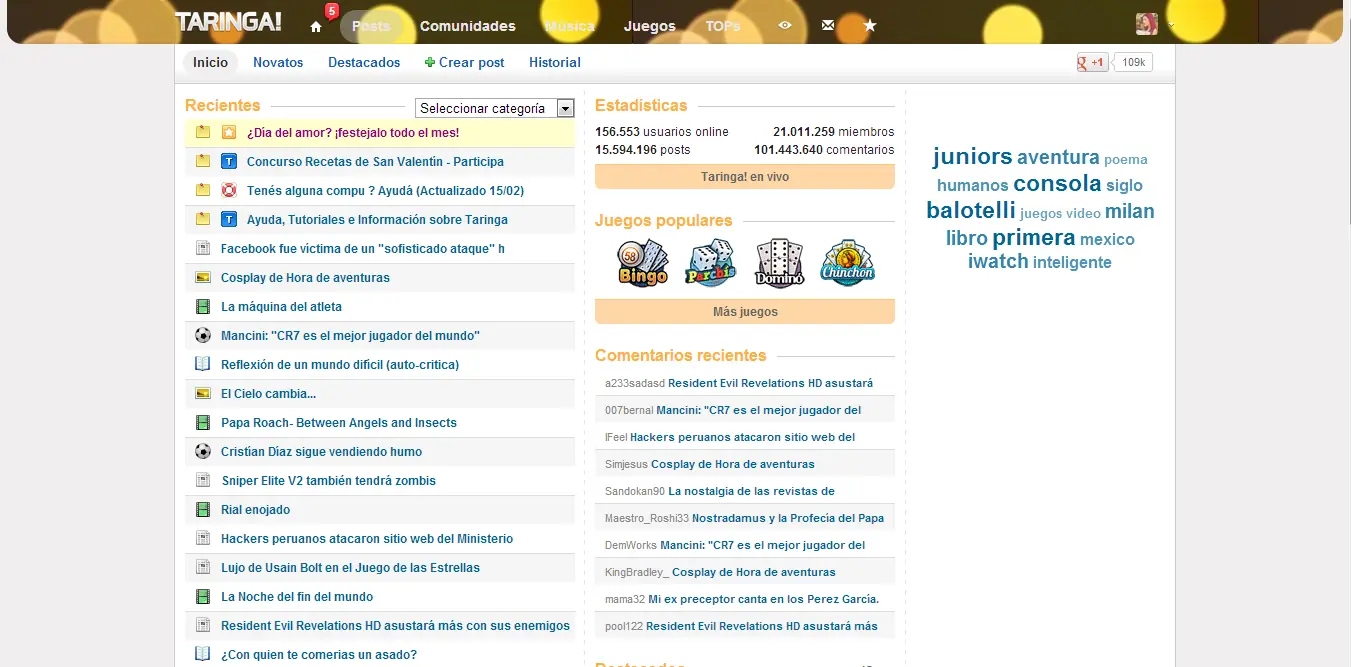Screen dimensions: 1351x667
Task: Click the milan tag
Action: tap(1130, 211)
